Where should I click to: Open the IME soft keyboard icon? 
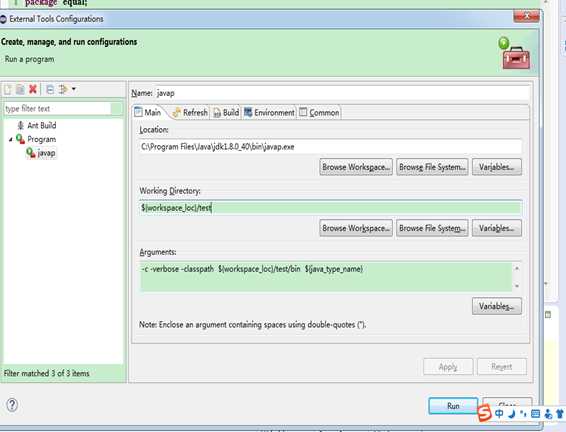[536, 414]
